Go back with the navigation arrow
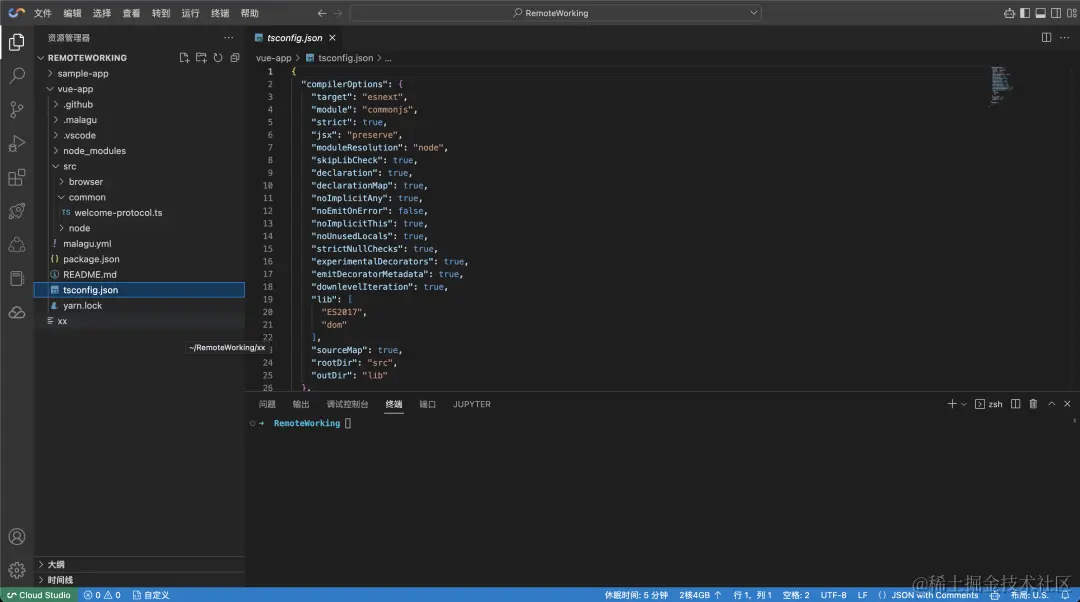The height and width of the screenshot is (602, 1080). tap(322, 13)
